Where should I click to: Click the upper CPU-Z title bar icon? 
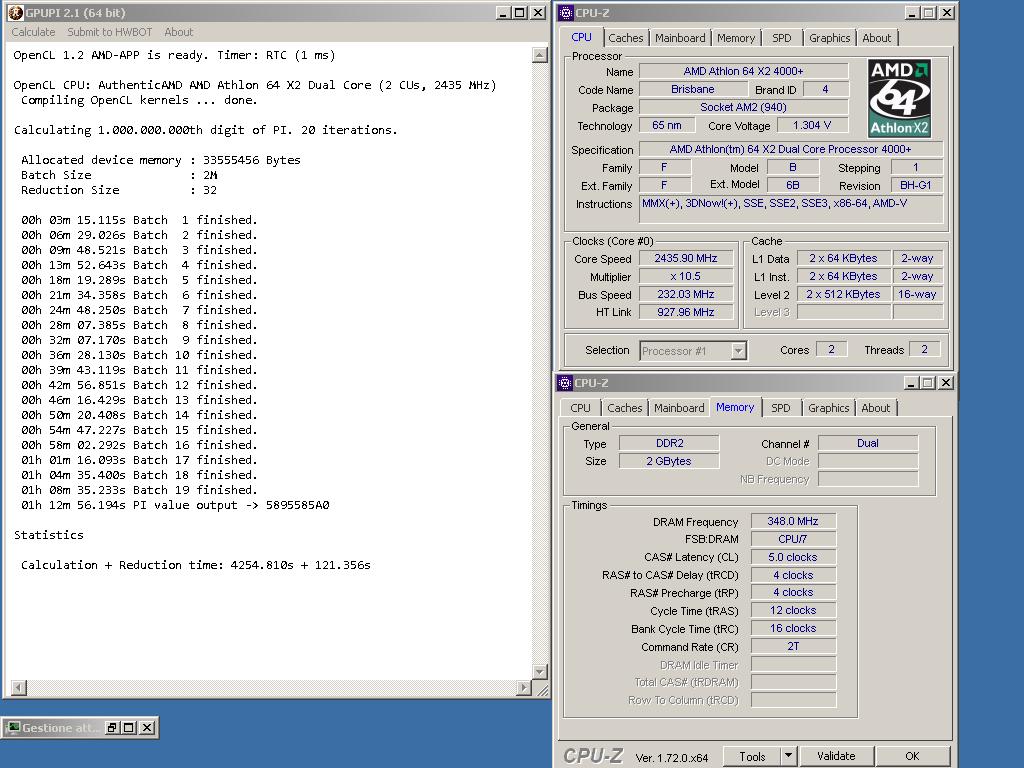(566, 12)
